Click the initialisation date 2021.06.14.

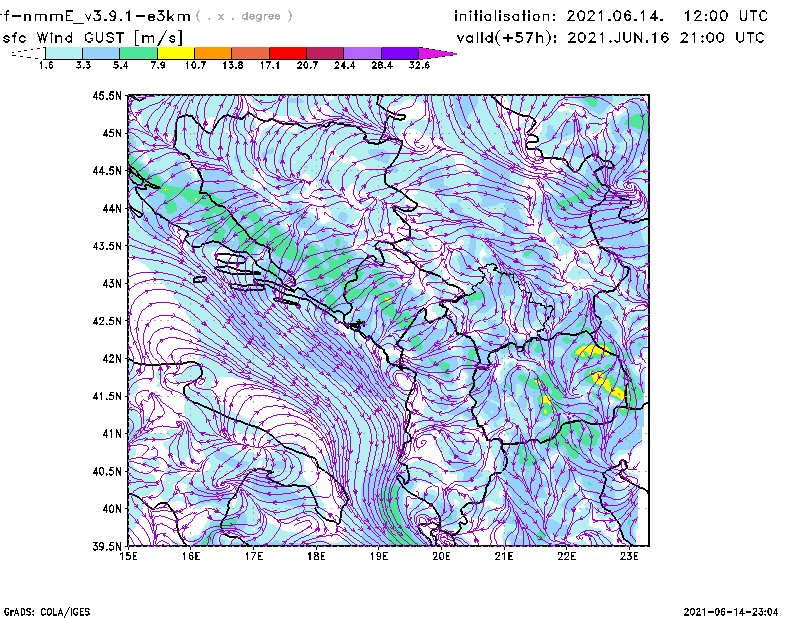click(615, 16)
